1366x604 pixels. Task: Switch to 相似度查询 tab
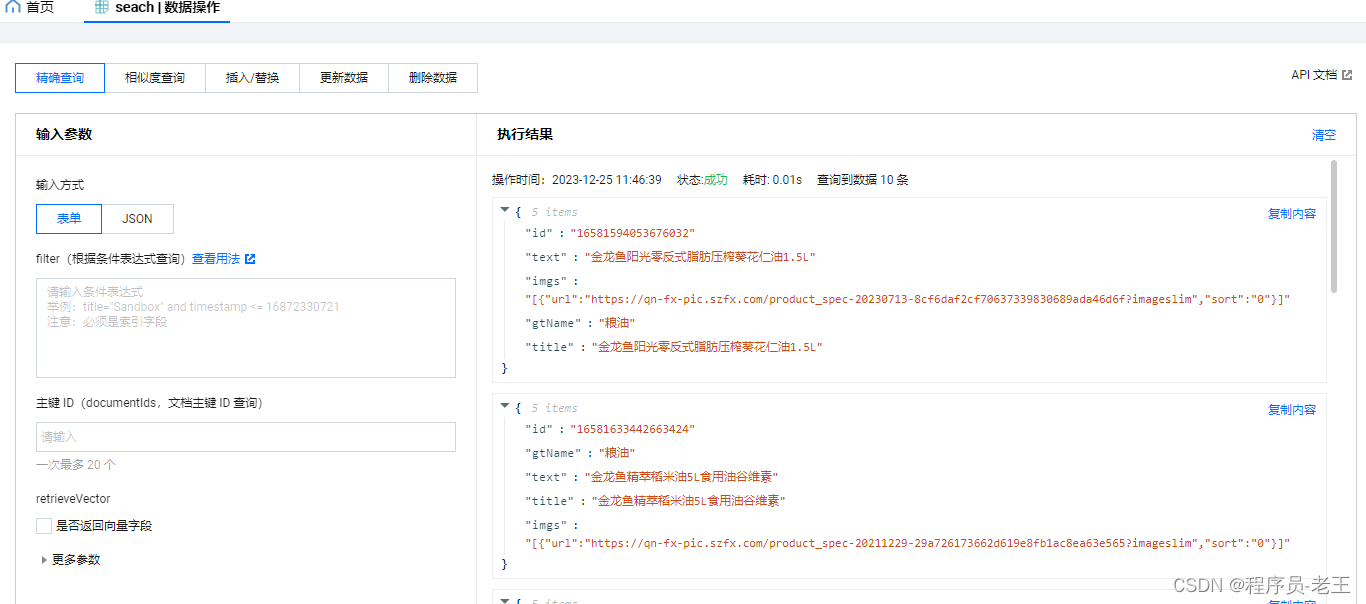[155, 78]
